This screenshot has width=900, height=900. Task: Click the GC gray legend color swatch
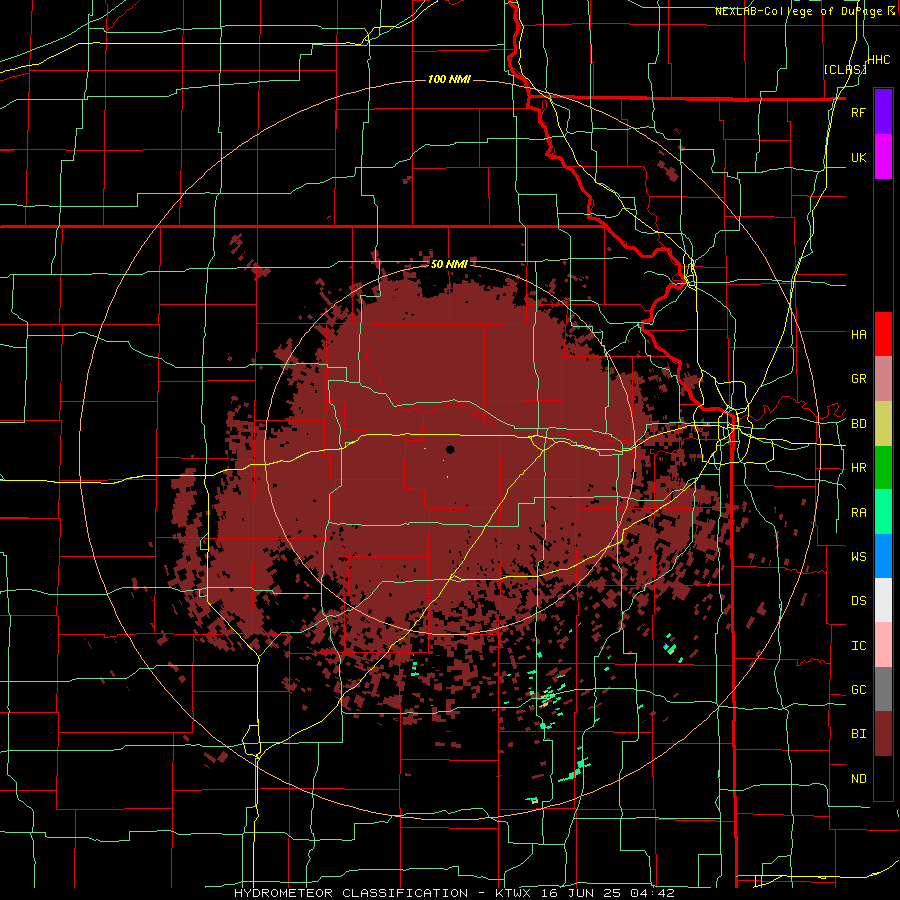click(883, 689)
